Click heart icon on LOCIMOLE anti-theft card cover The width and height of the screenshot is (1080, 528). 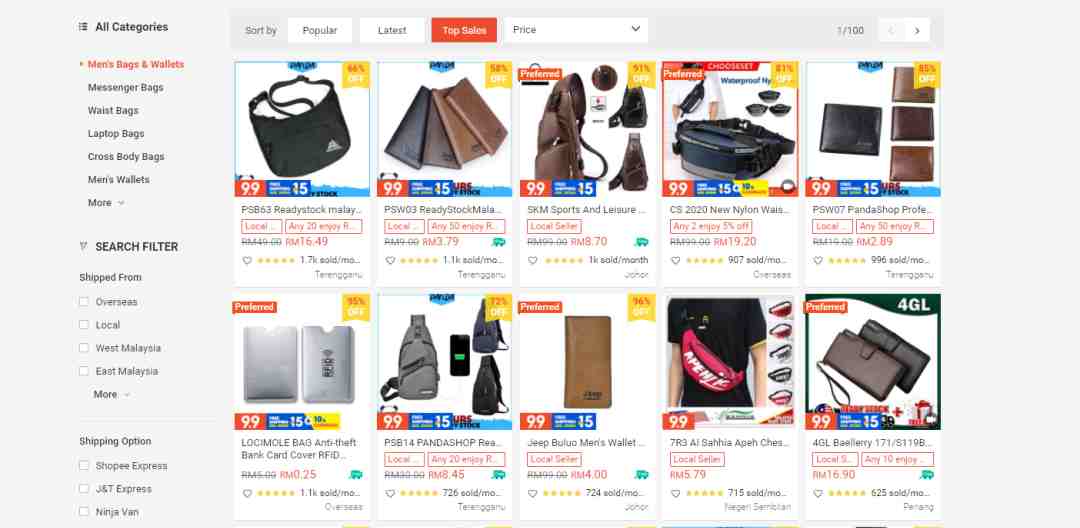[247, 493]
